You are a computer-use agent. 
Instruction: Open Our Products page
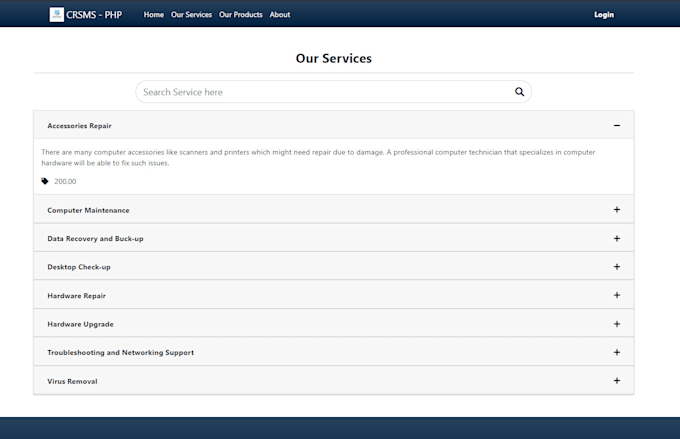241,14
